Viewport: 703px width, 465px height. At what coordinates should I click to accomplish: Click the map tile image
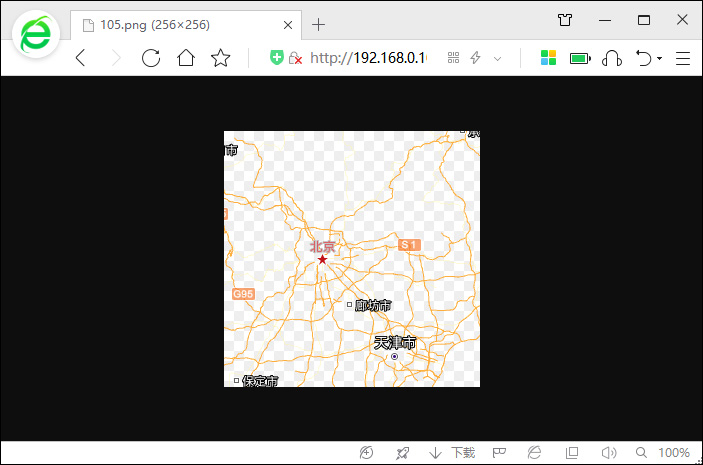[352, 259]
